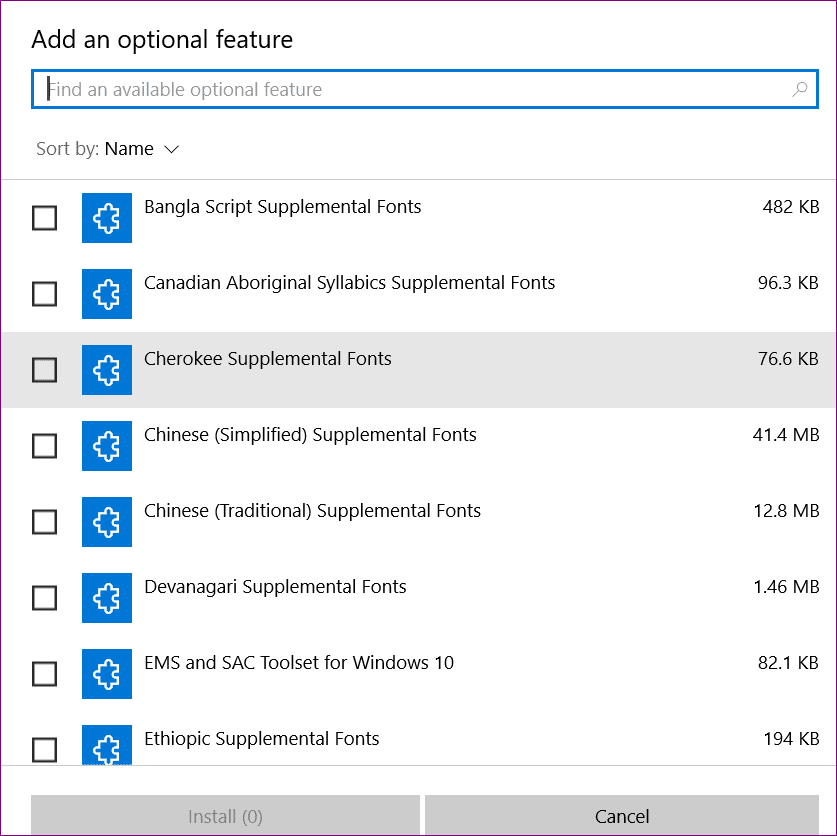
Task: Dismiss the dialog with Cancel
Action: (x=621, y=814)
